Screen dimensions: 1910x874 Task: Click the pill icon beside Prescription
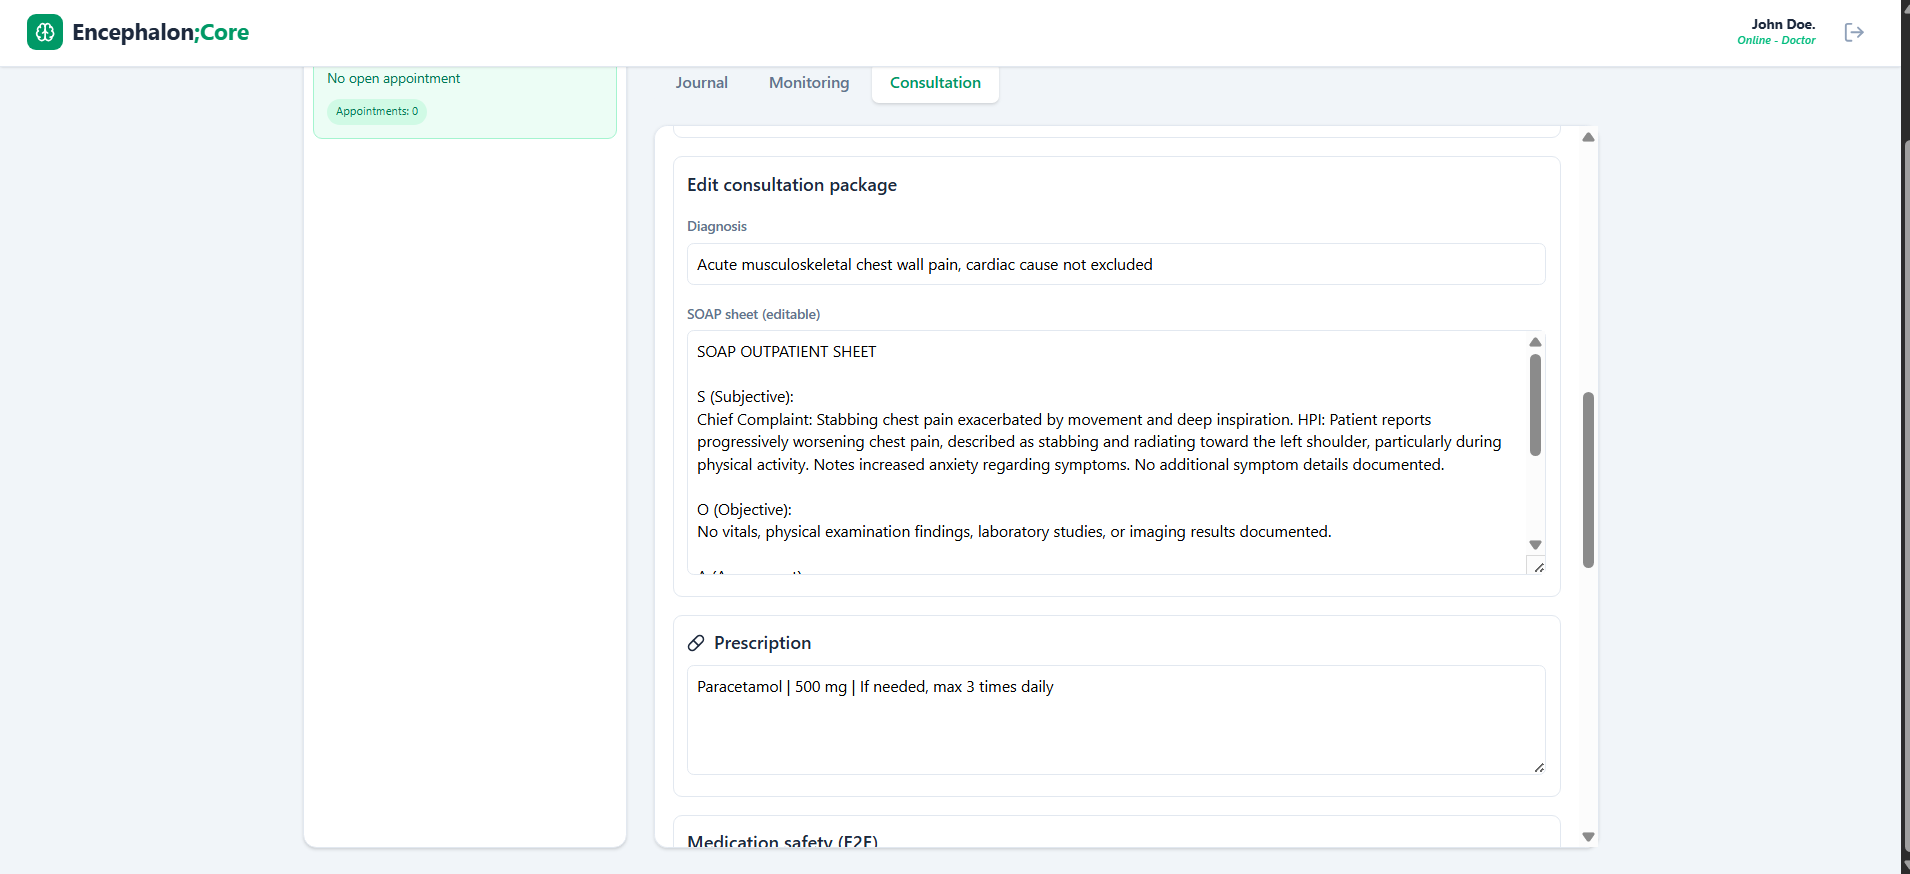pos(696,643)
